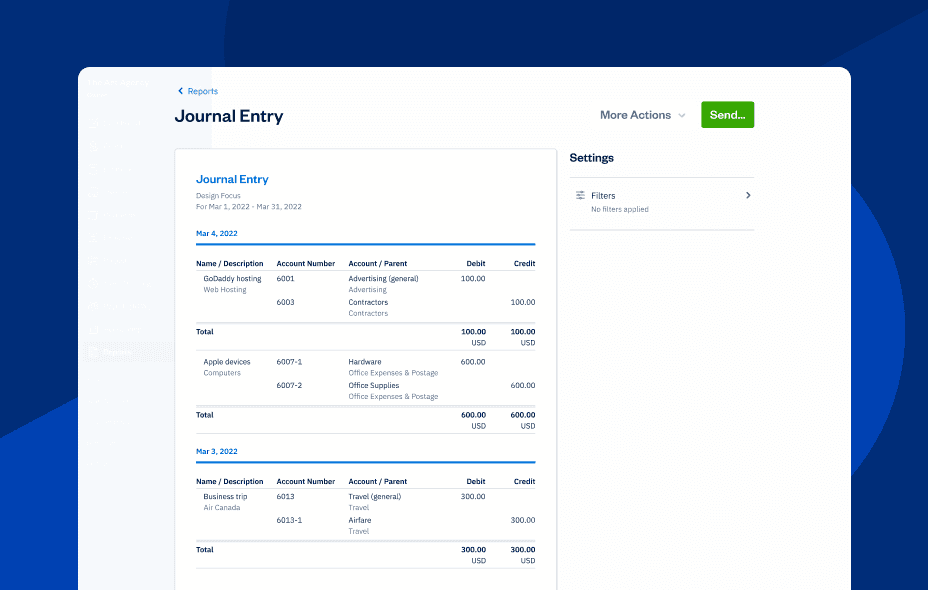Image resolution: width=928 pixels, height=590 pixels.
Task: Click account number 6007-2
Action: [x=289, y=386]
